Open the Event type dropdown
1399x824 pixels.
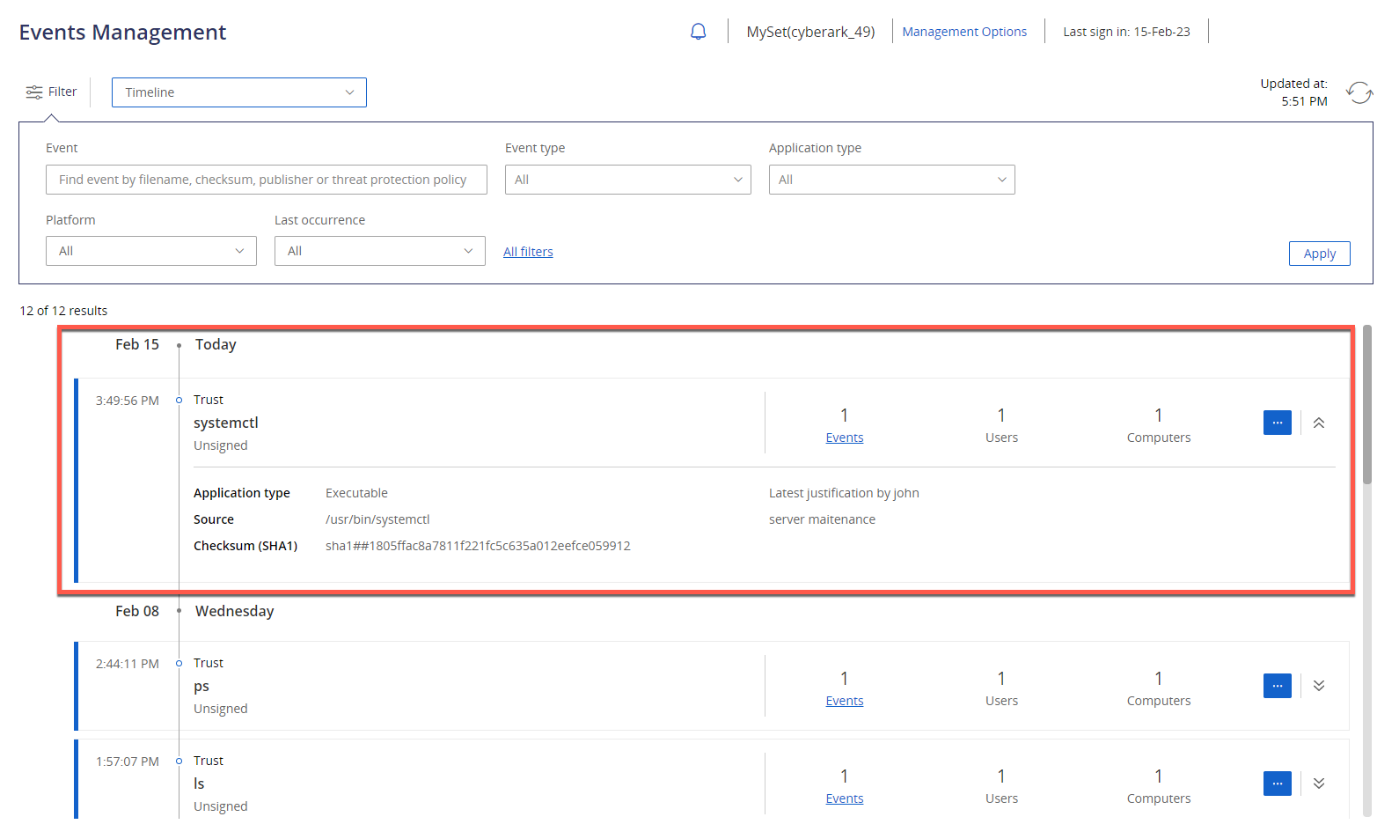(x=627, y=179)
